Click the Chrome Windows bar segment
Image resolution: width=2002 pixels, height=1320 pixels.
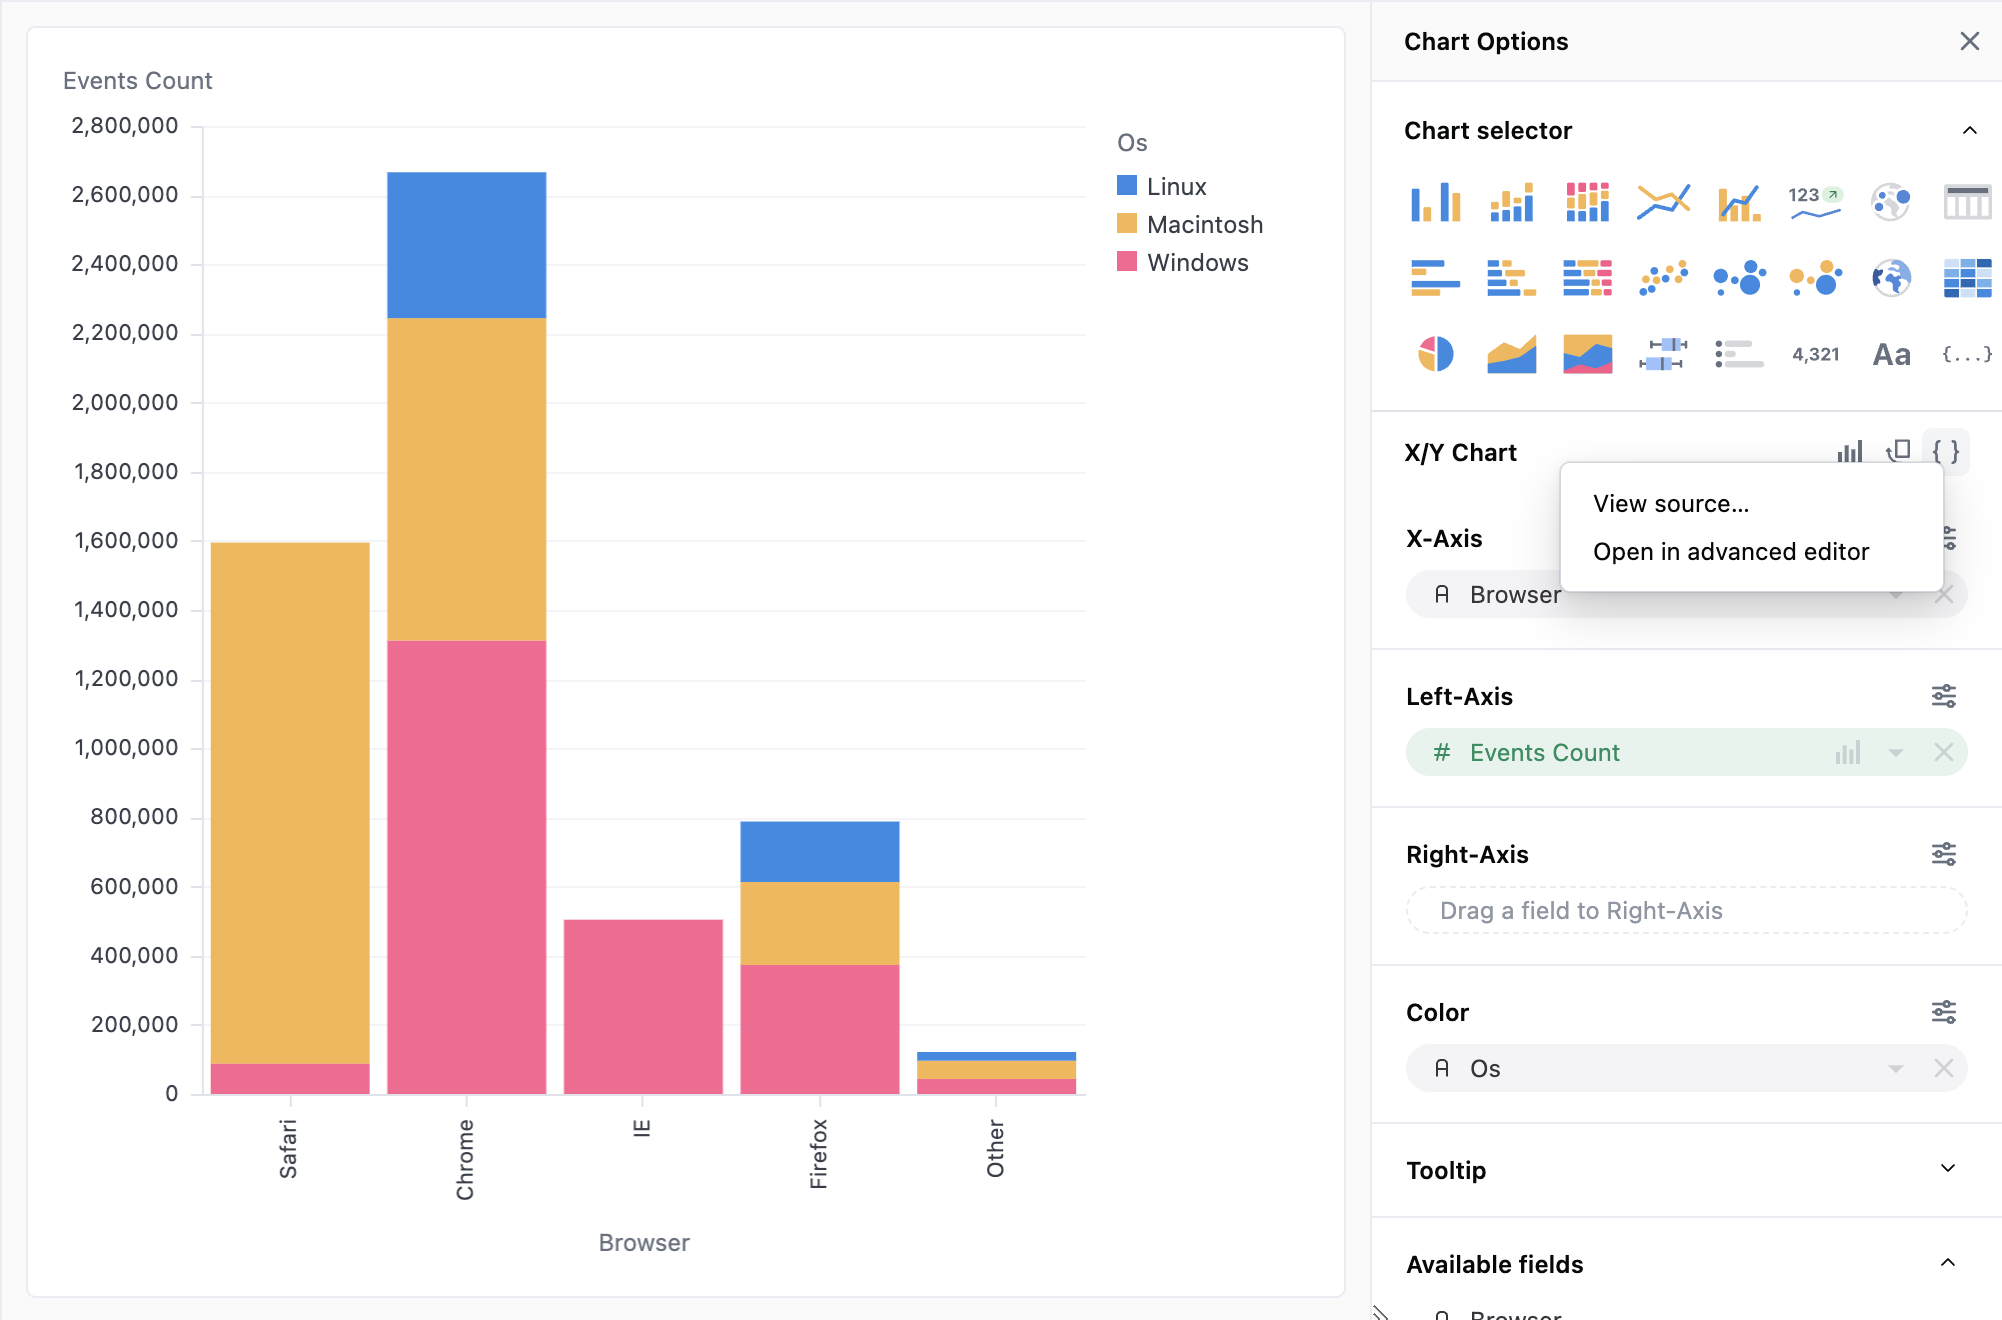pyautogui.click(x=467, y=867)
